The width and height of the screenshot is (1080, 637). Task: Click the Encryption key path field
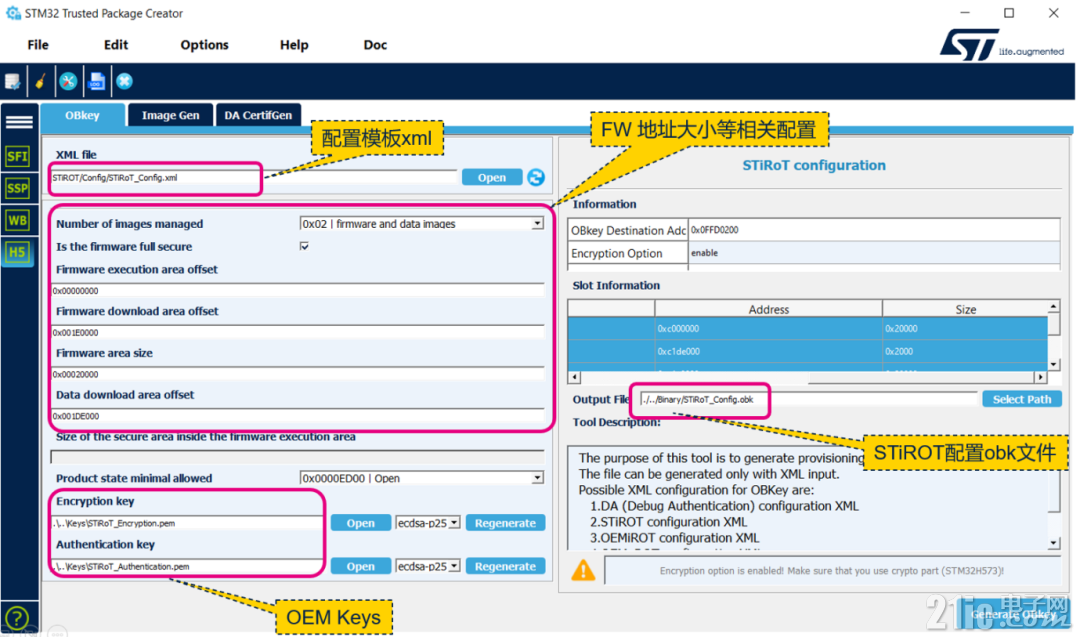click(187, 523)
